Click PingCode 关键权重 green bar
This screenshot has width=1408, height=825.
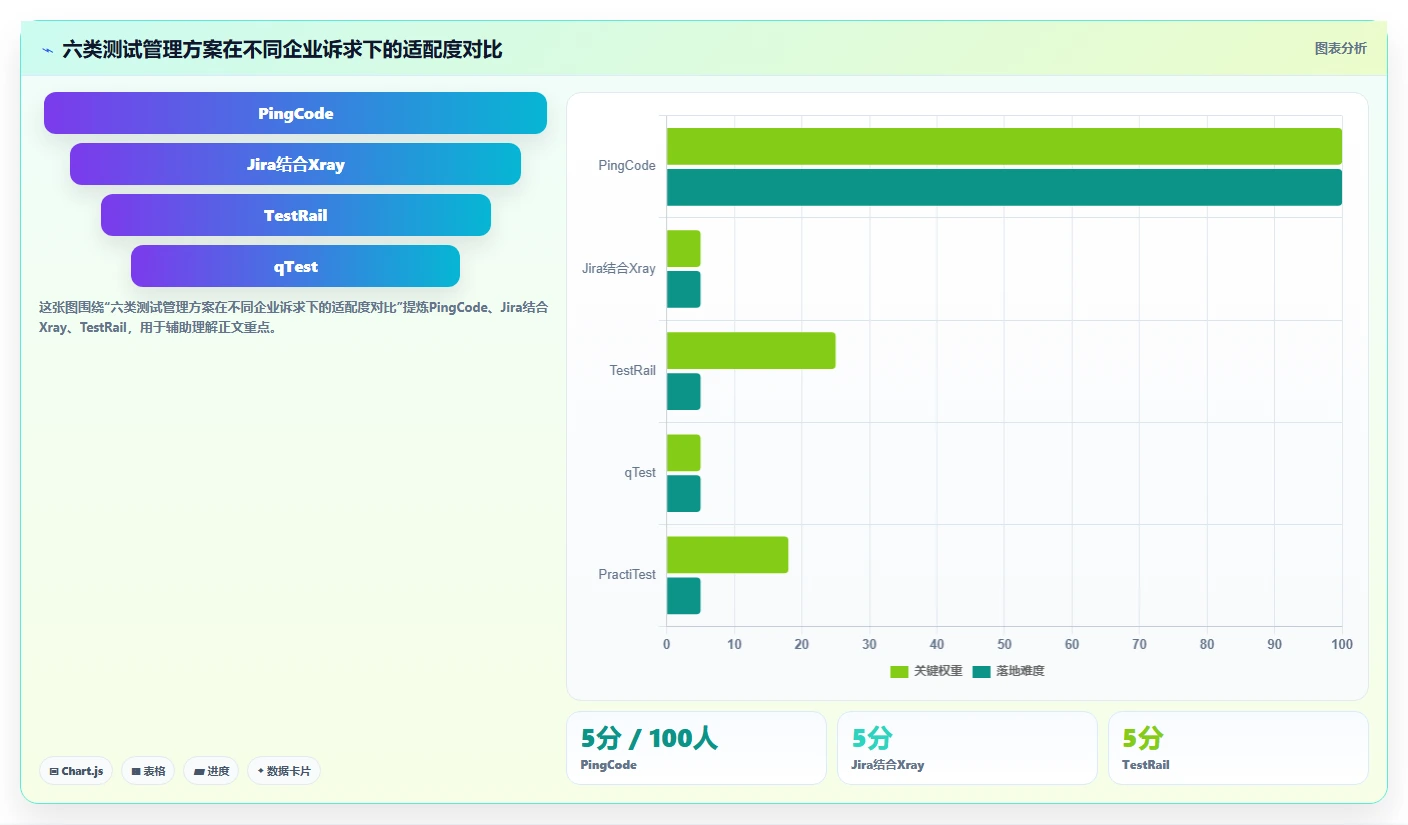(x=1004, y=146)
